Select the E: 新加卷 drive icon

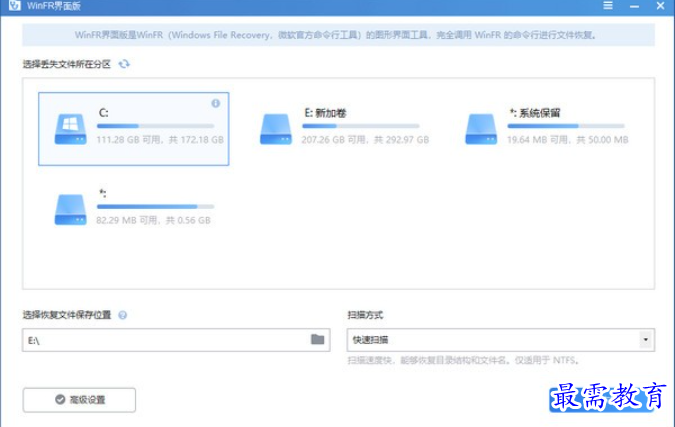coord(276,128)
